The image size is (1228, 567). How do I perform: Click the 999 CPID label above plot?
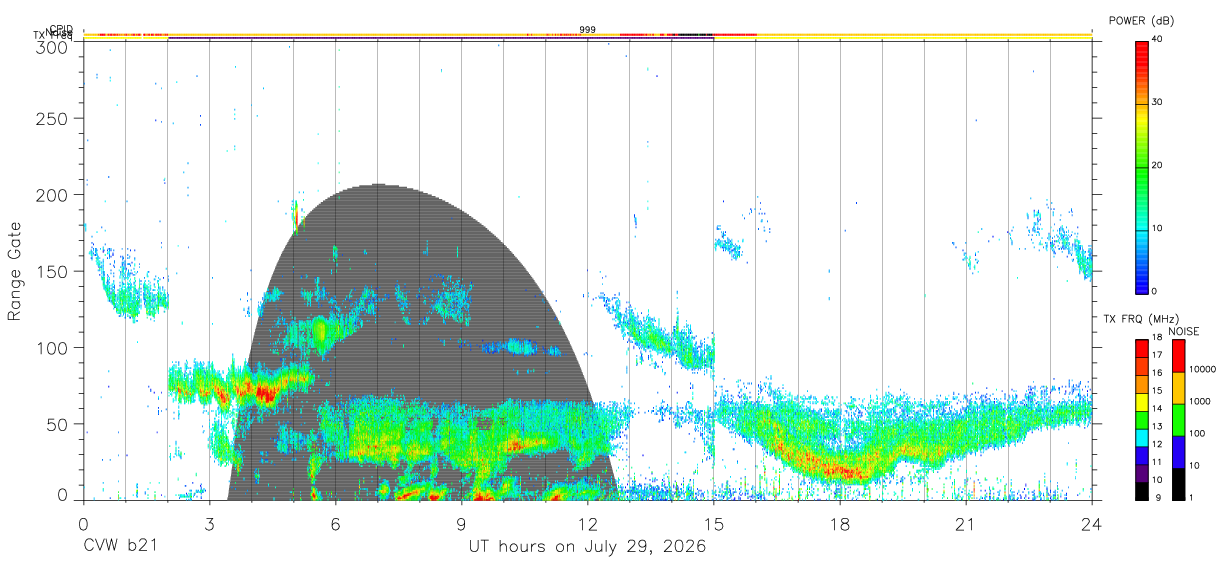588,30
